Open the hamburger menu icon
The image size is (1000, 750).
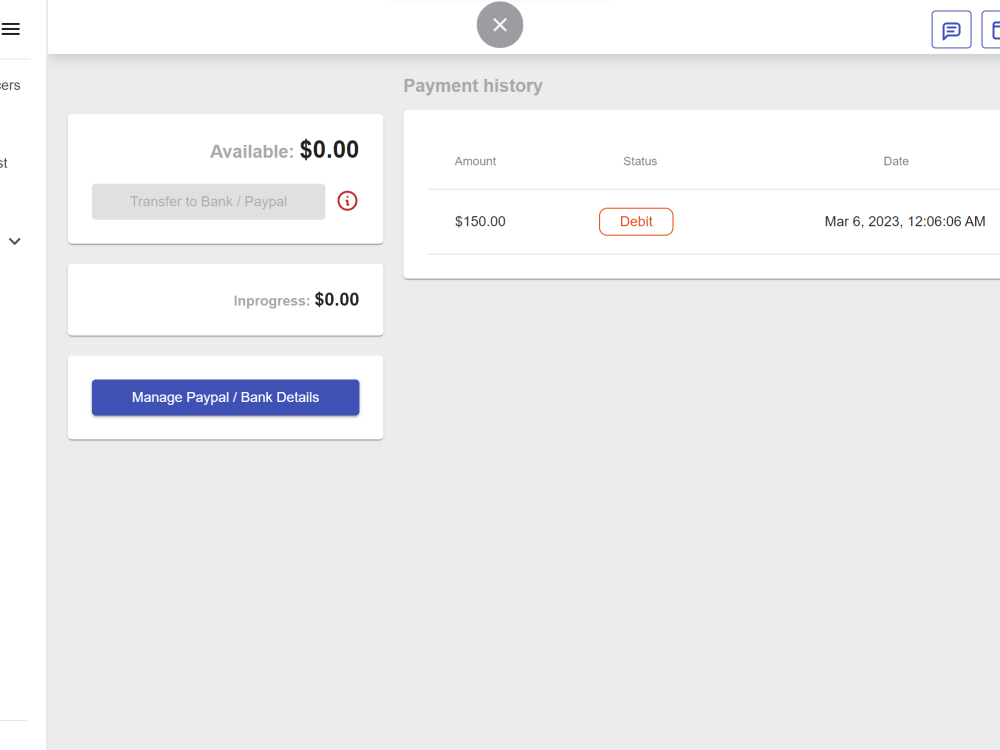tap(10, 29)
